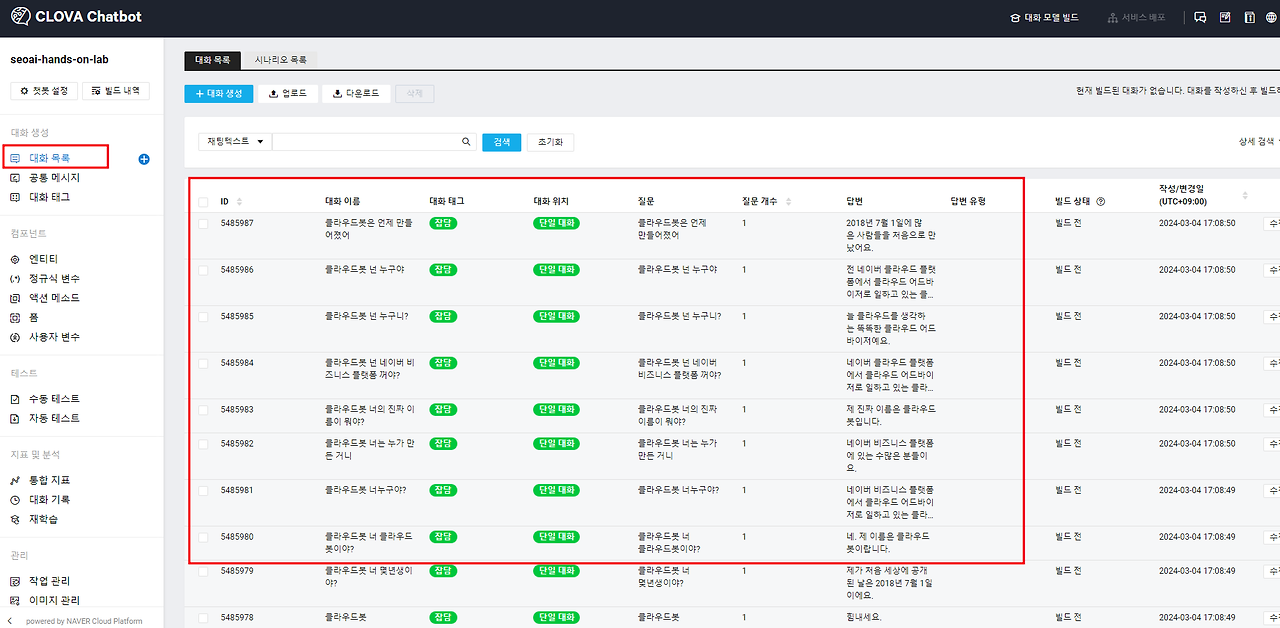Click the globe language icon in header

(x=1273, y=18)
